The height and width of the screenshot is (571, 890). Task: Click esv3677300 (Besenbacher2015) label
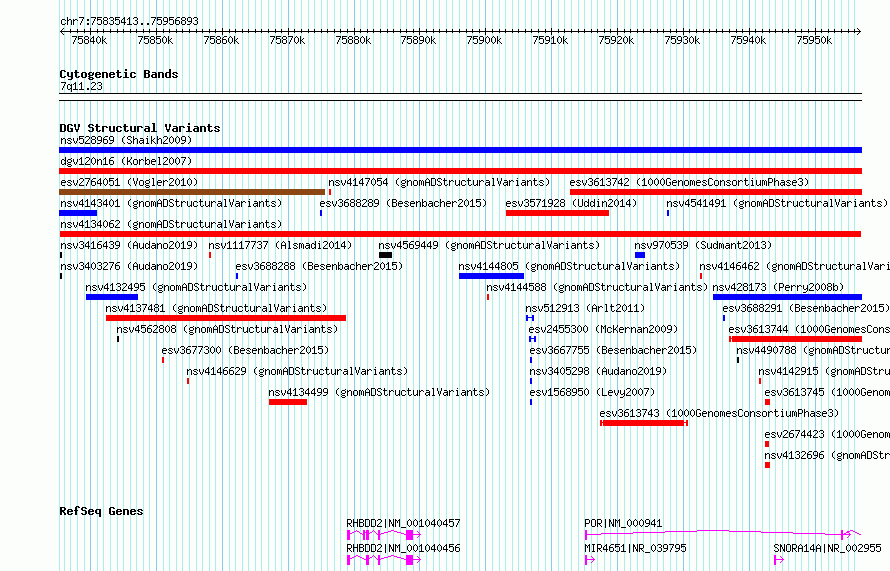(245, 350)
